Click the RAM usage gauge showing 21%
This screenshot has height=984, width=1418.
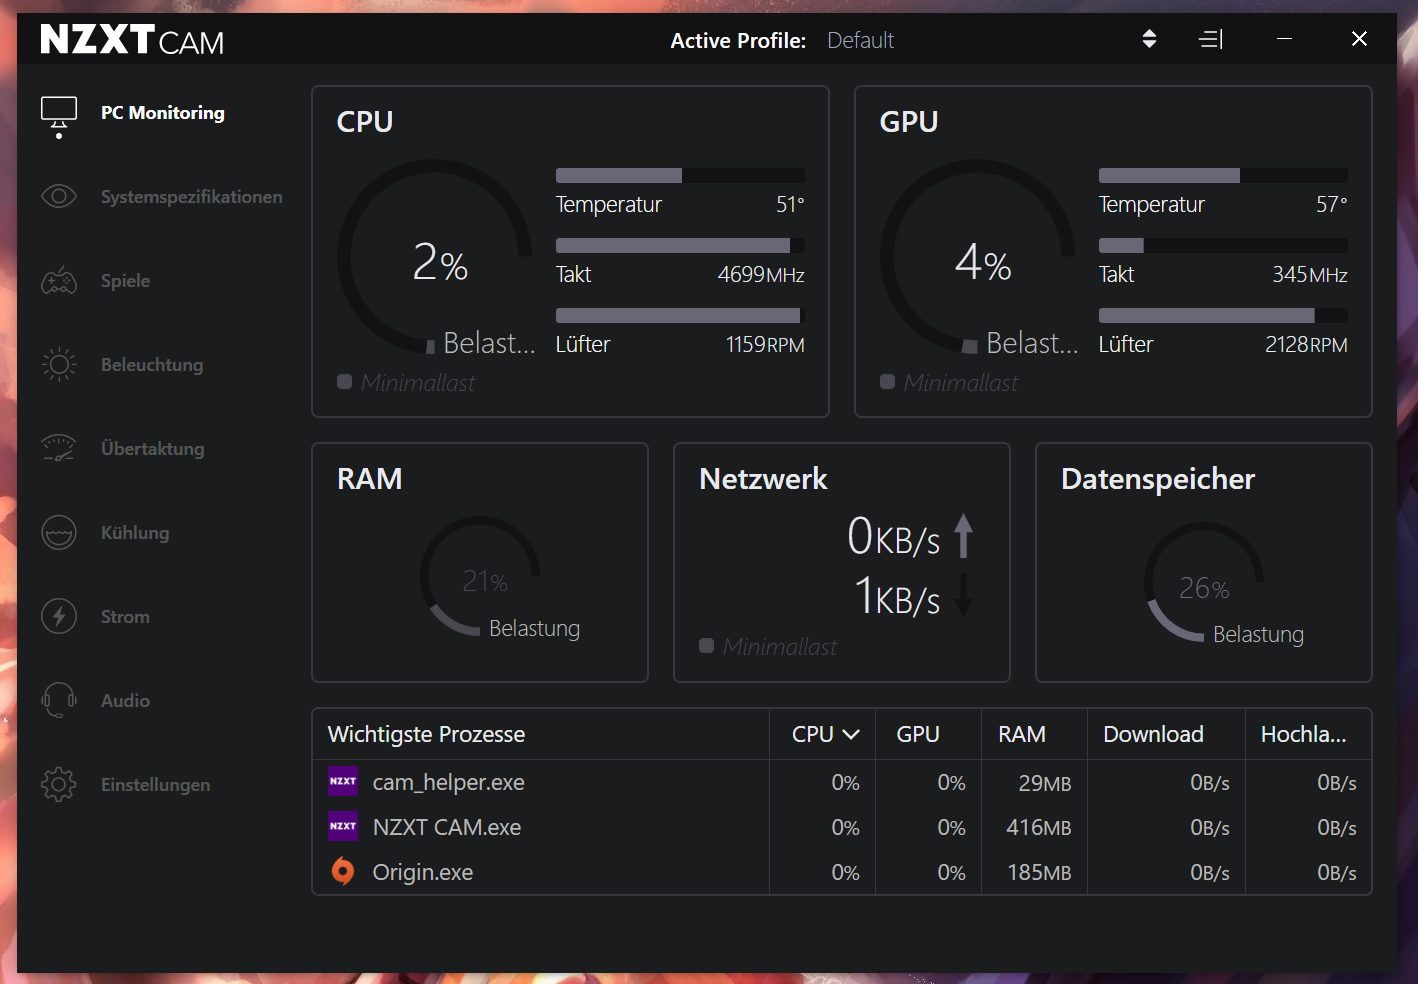tap(480, 576)
